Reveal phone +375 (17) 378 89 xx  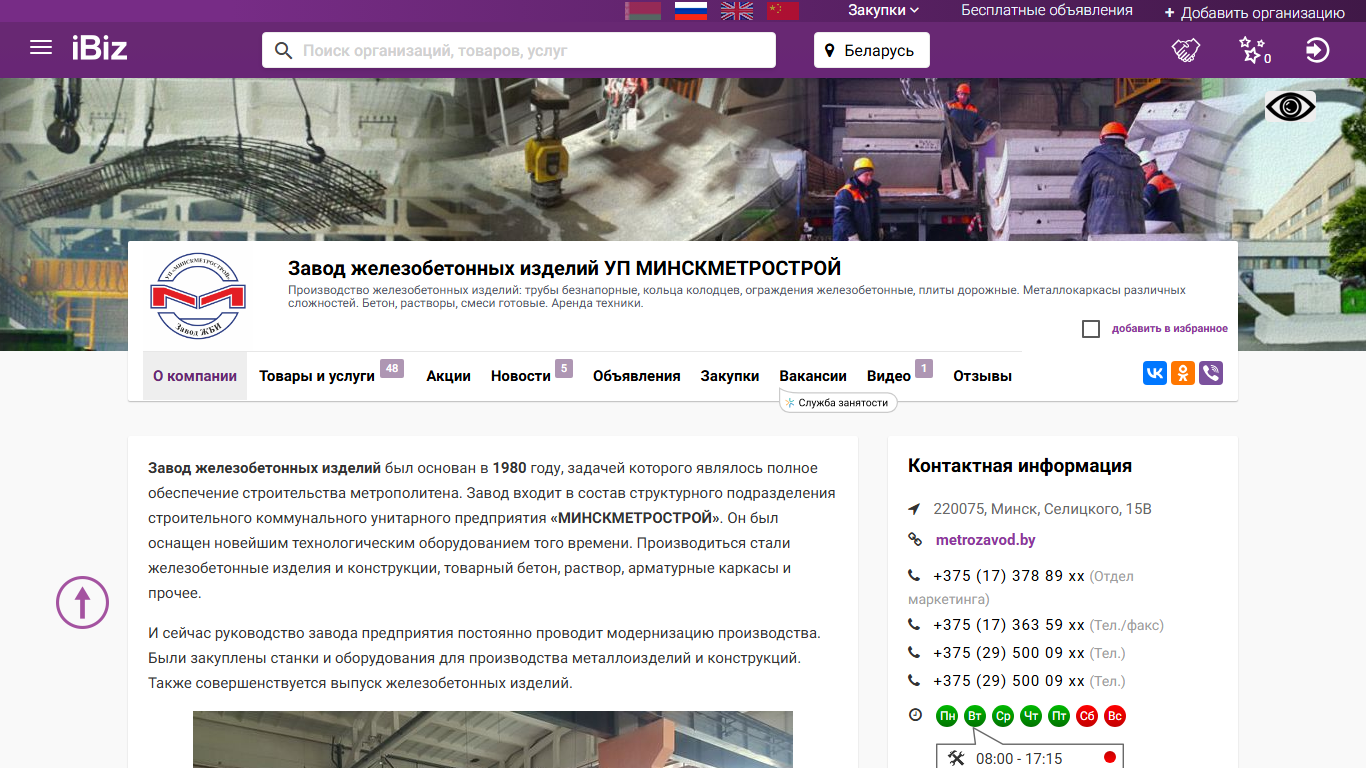point(1009,576)
